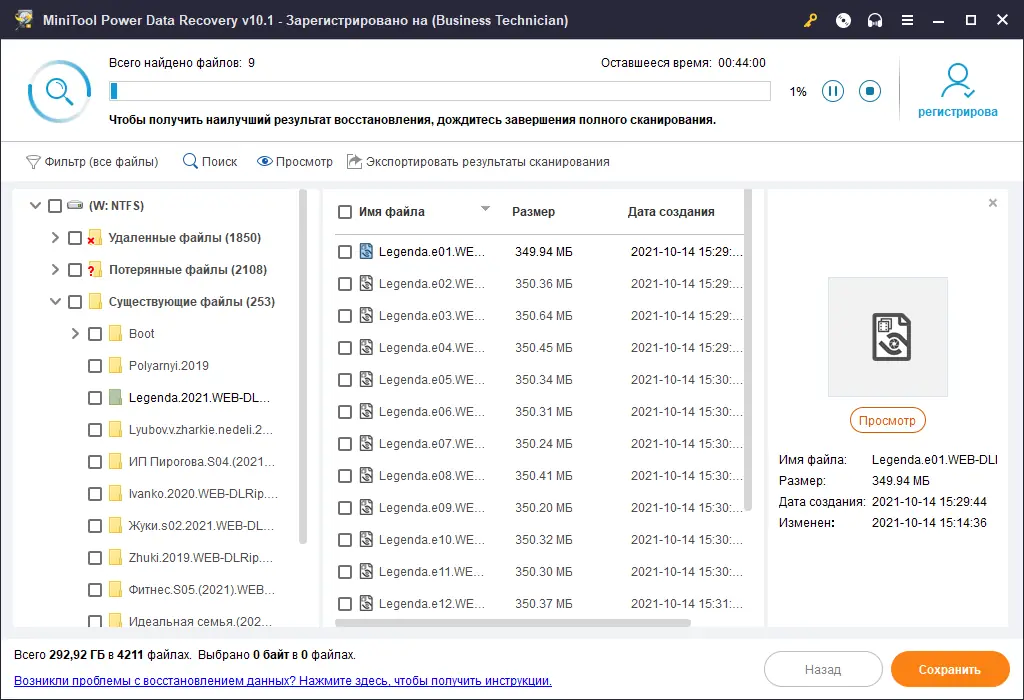Click the Legenda.2021.WEB-DL folder icon
This screenshot has width=1024, height=700.
[x=116, y=398]
